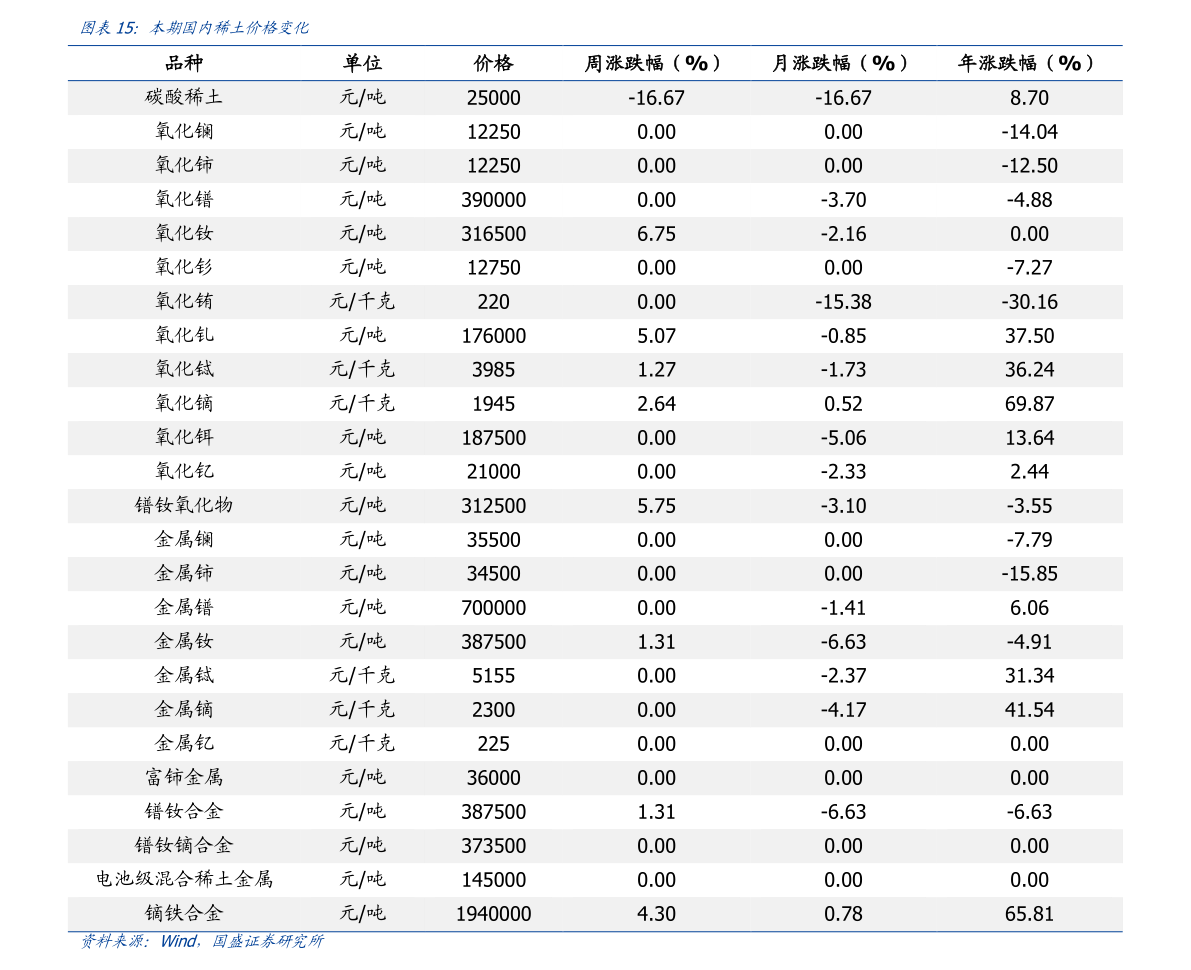This screenshot has height=970, width=1191.
Task: Click the source note 资料来源 Wind
Action: pos(201,941)
